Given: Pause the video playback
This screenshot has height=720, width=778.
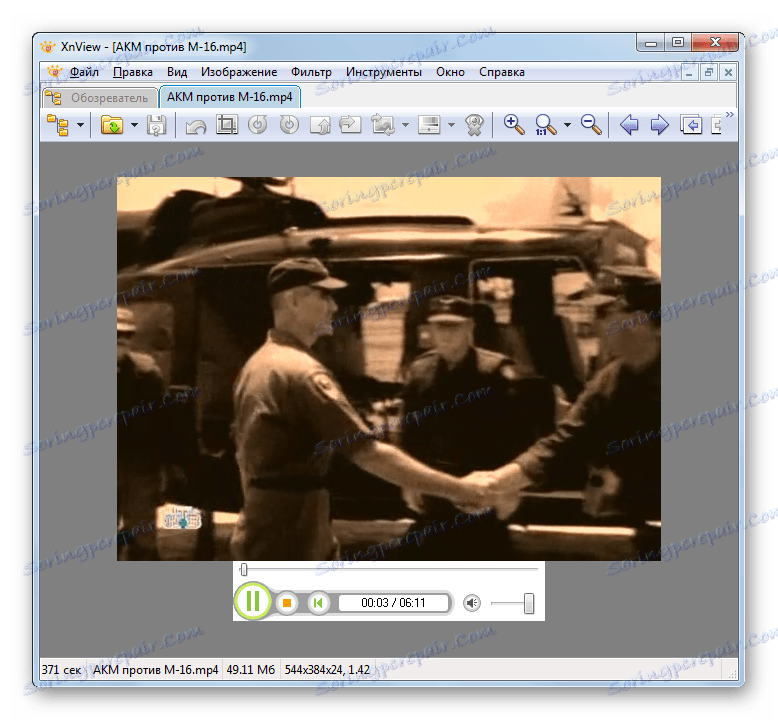Looking at the screenshot, I should point(253,601).
